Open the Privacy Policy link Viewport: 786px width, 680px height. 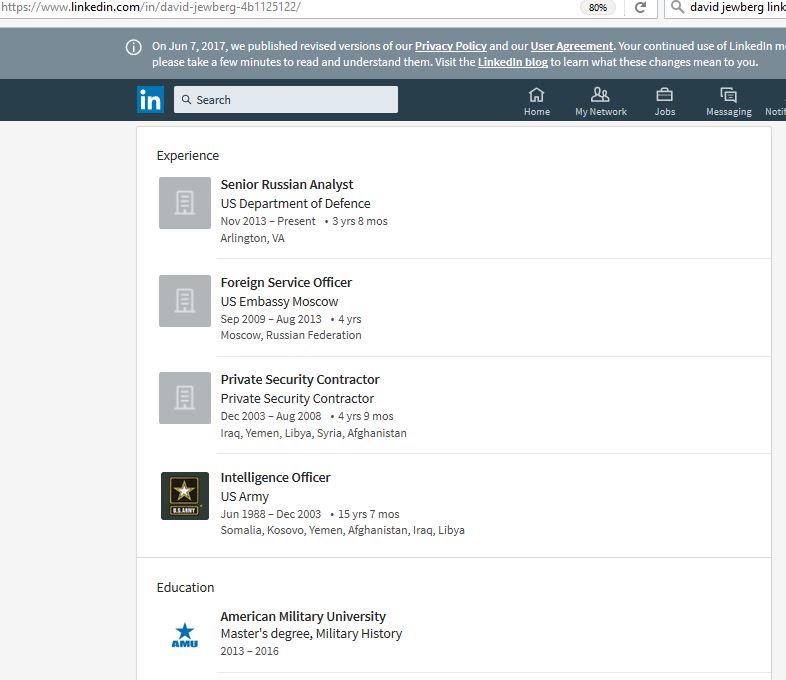[451, 46]
